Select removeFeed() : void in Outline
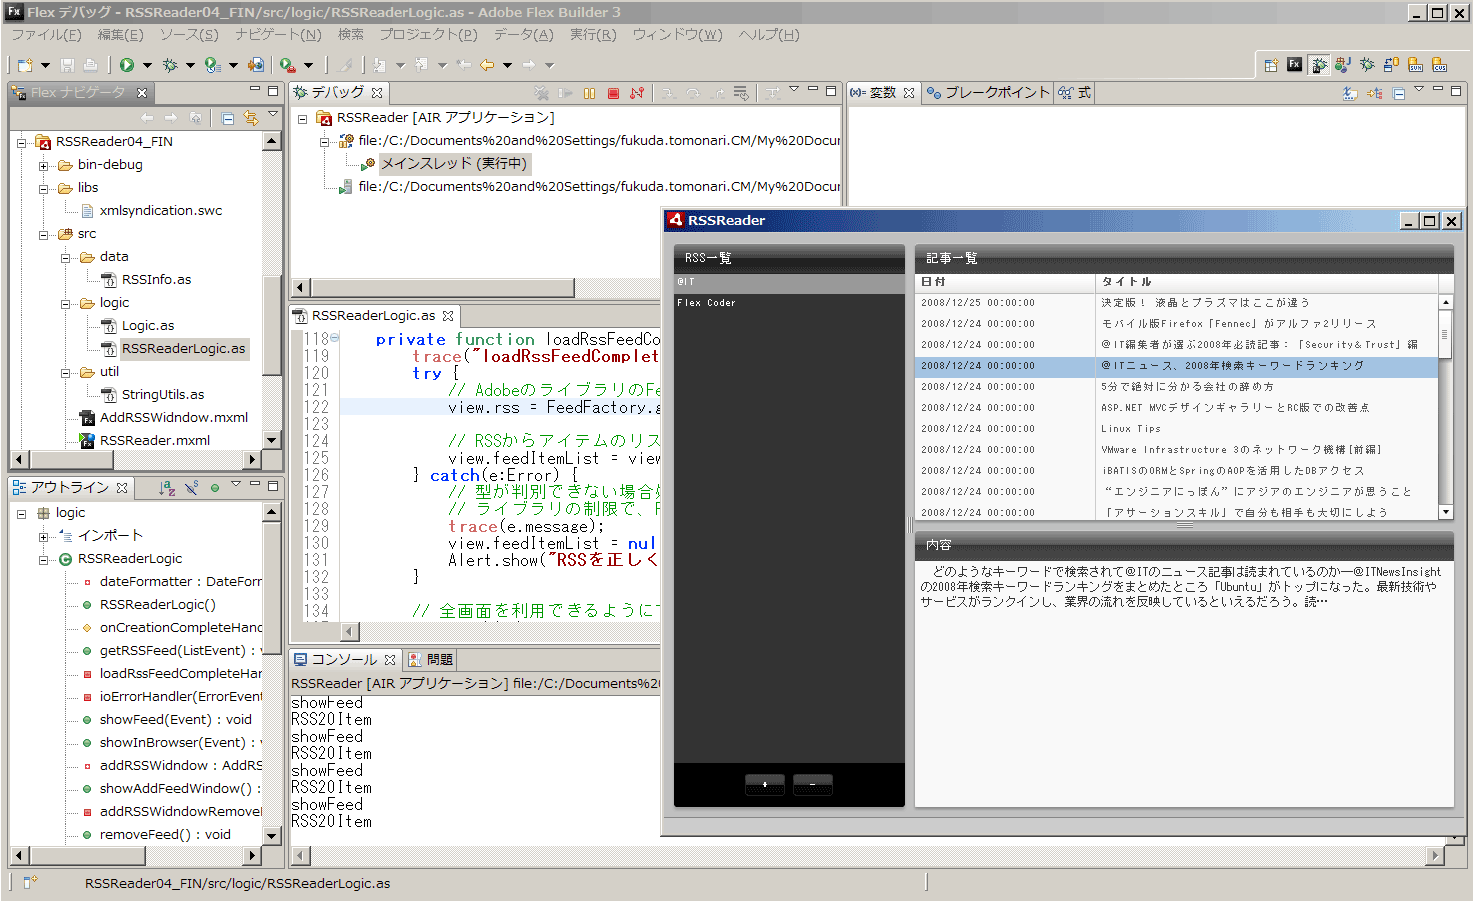Screen dimensions: 1473x901 165,835
